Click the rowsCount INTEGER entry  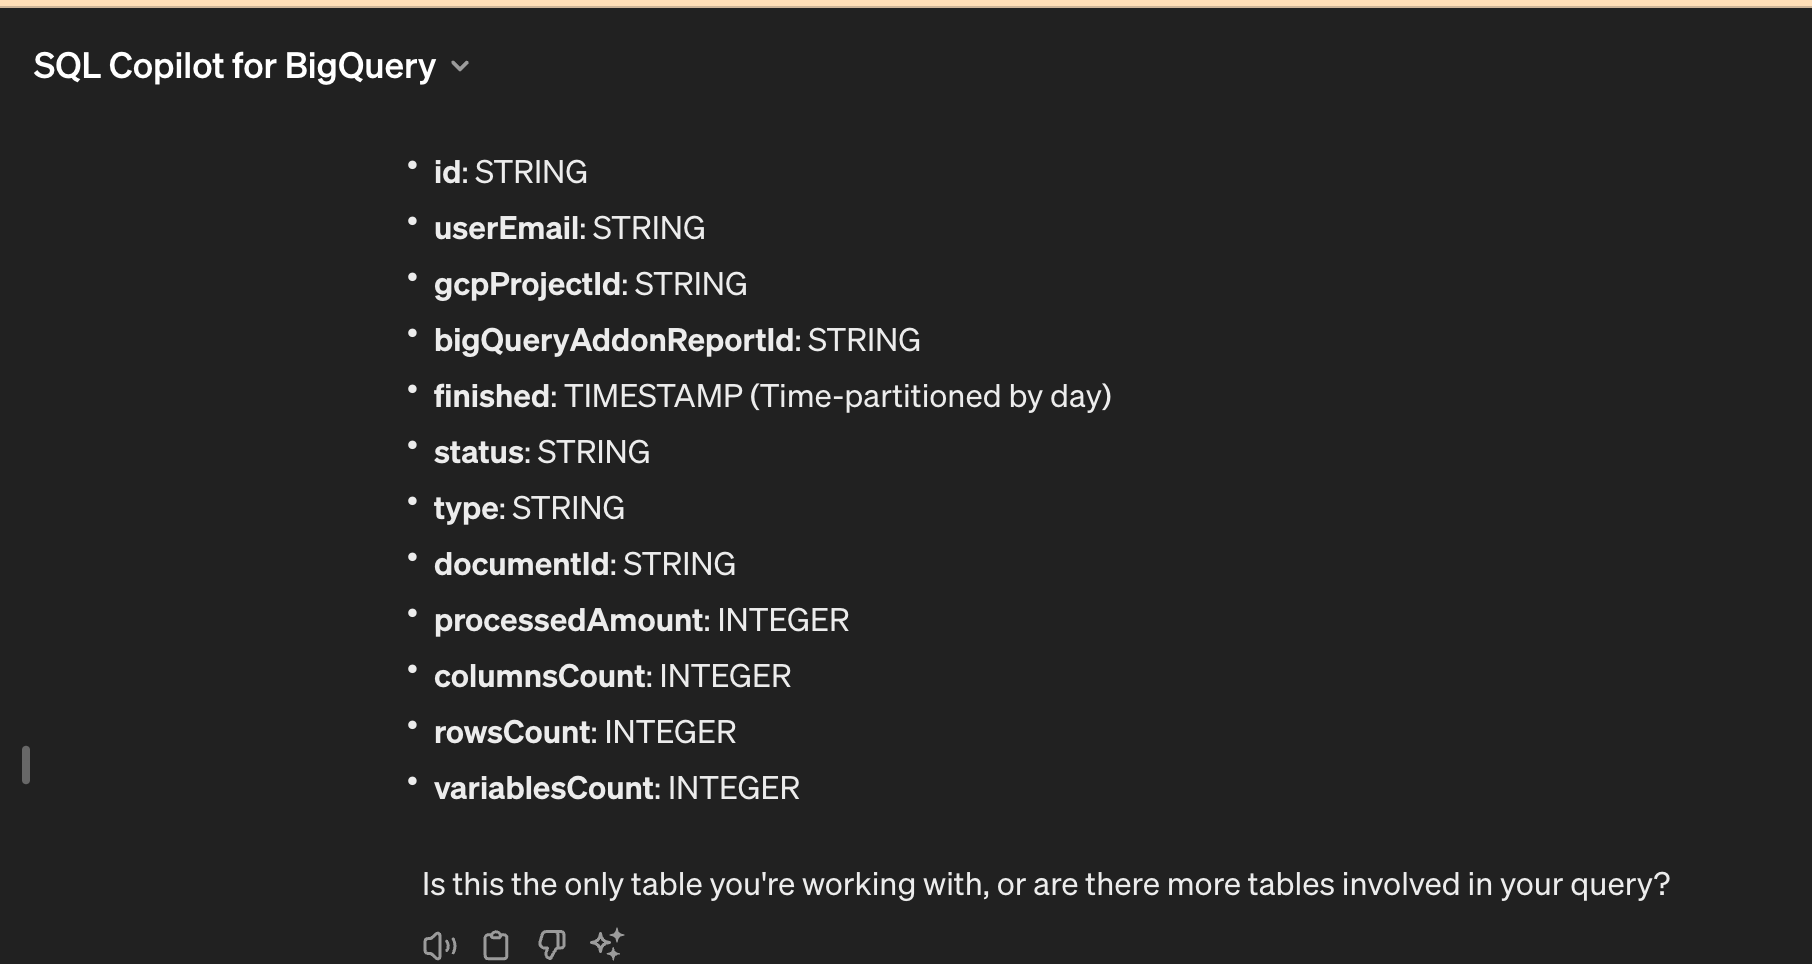585,733
